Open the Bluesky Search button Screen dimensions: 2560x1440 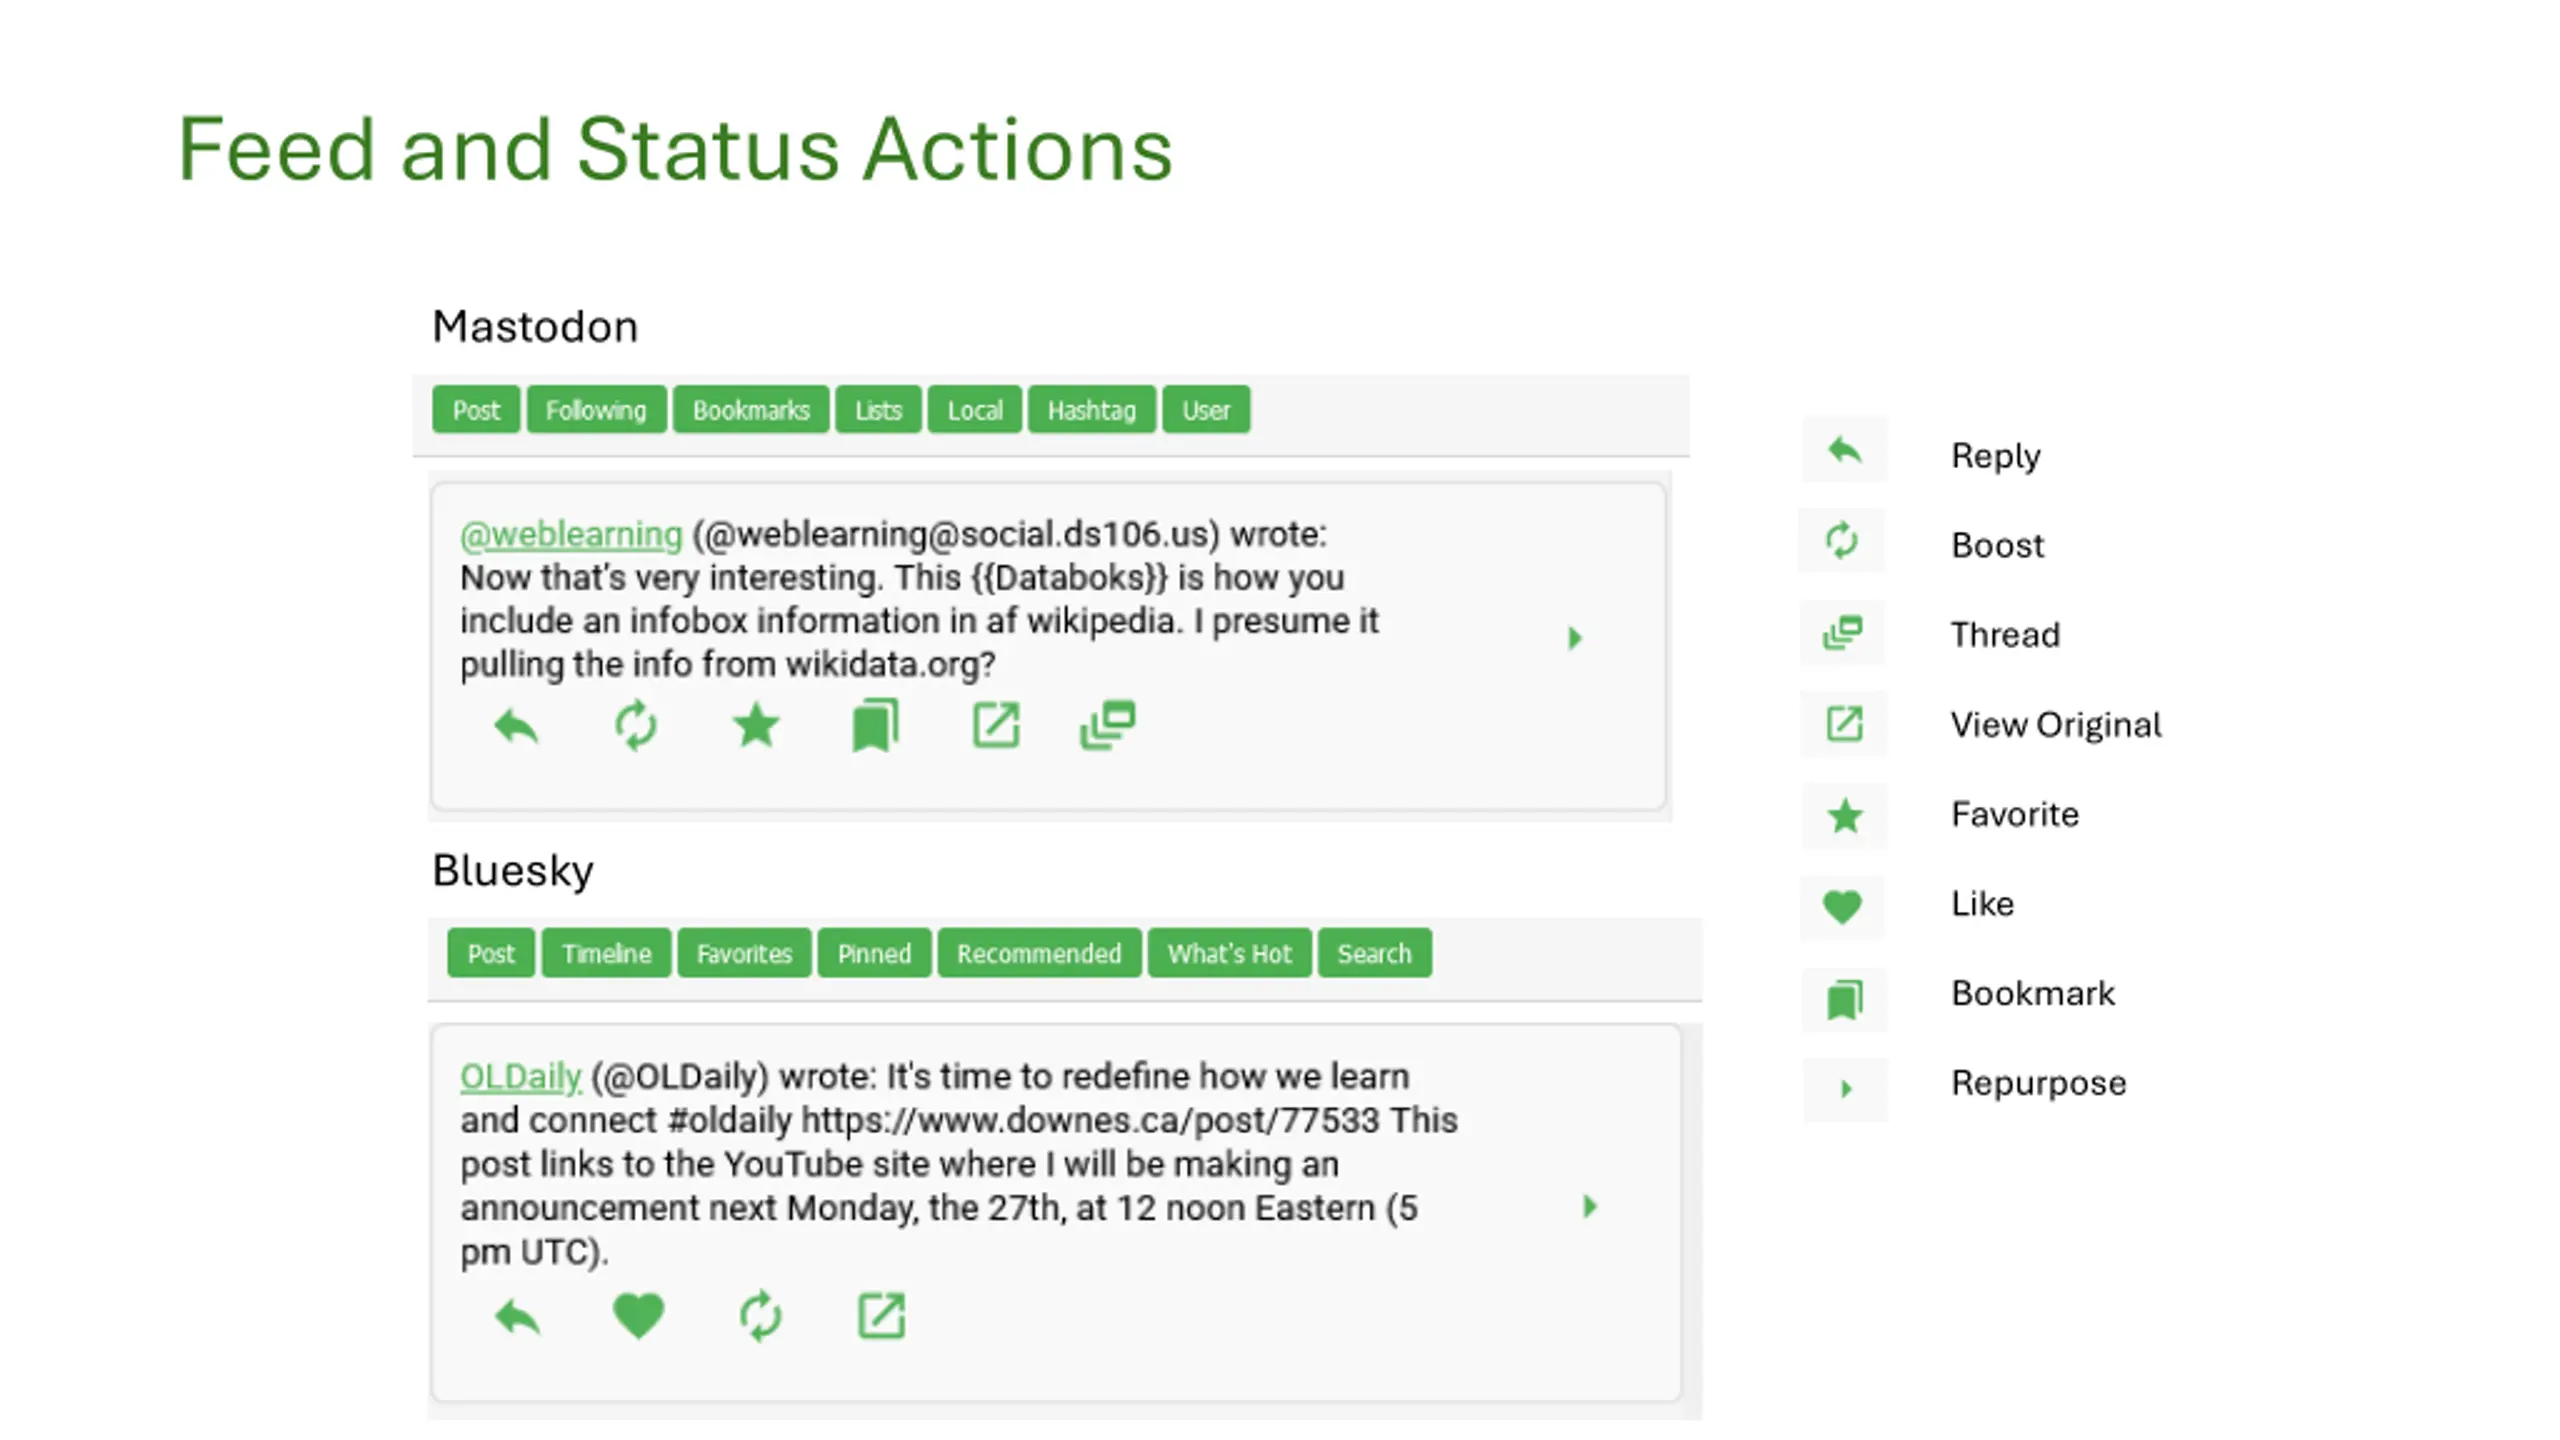tap(1374, 953)
